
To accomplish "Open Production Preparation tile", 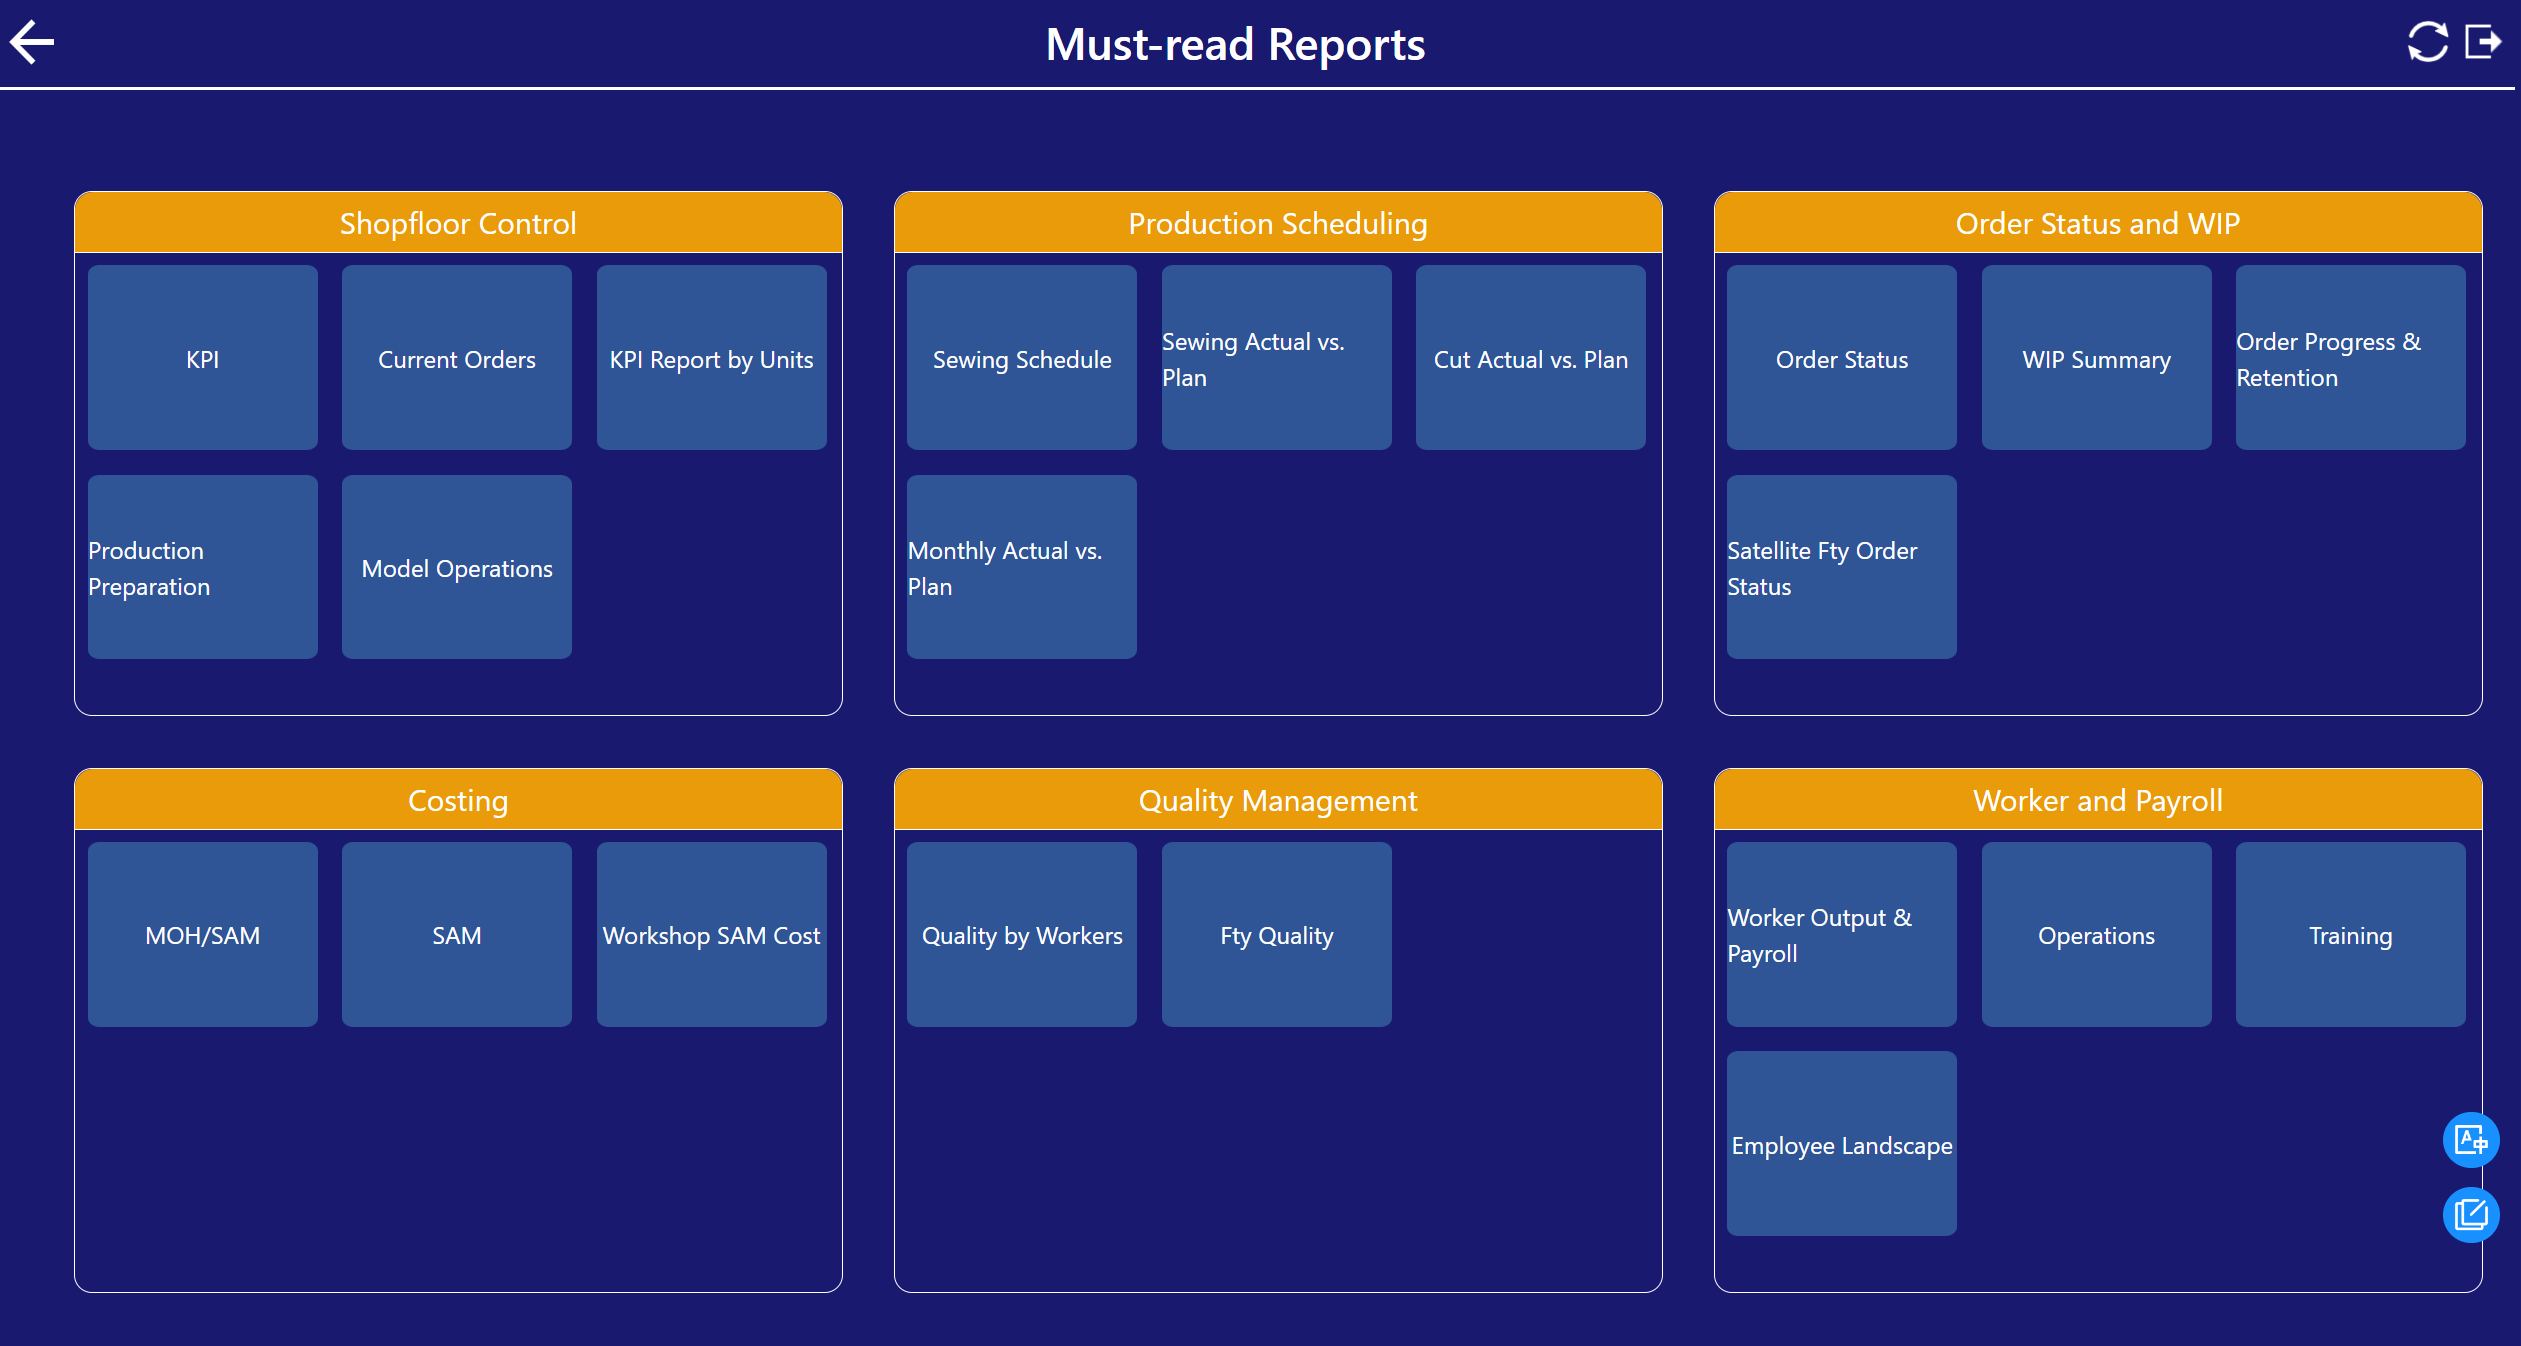I will point(203,567).
